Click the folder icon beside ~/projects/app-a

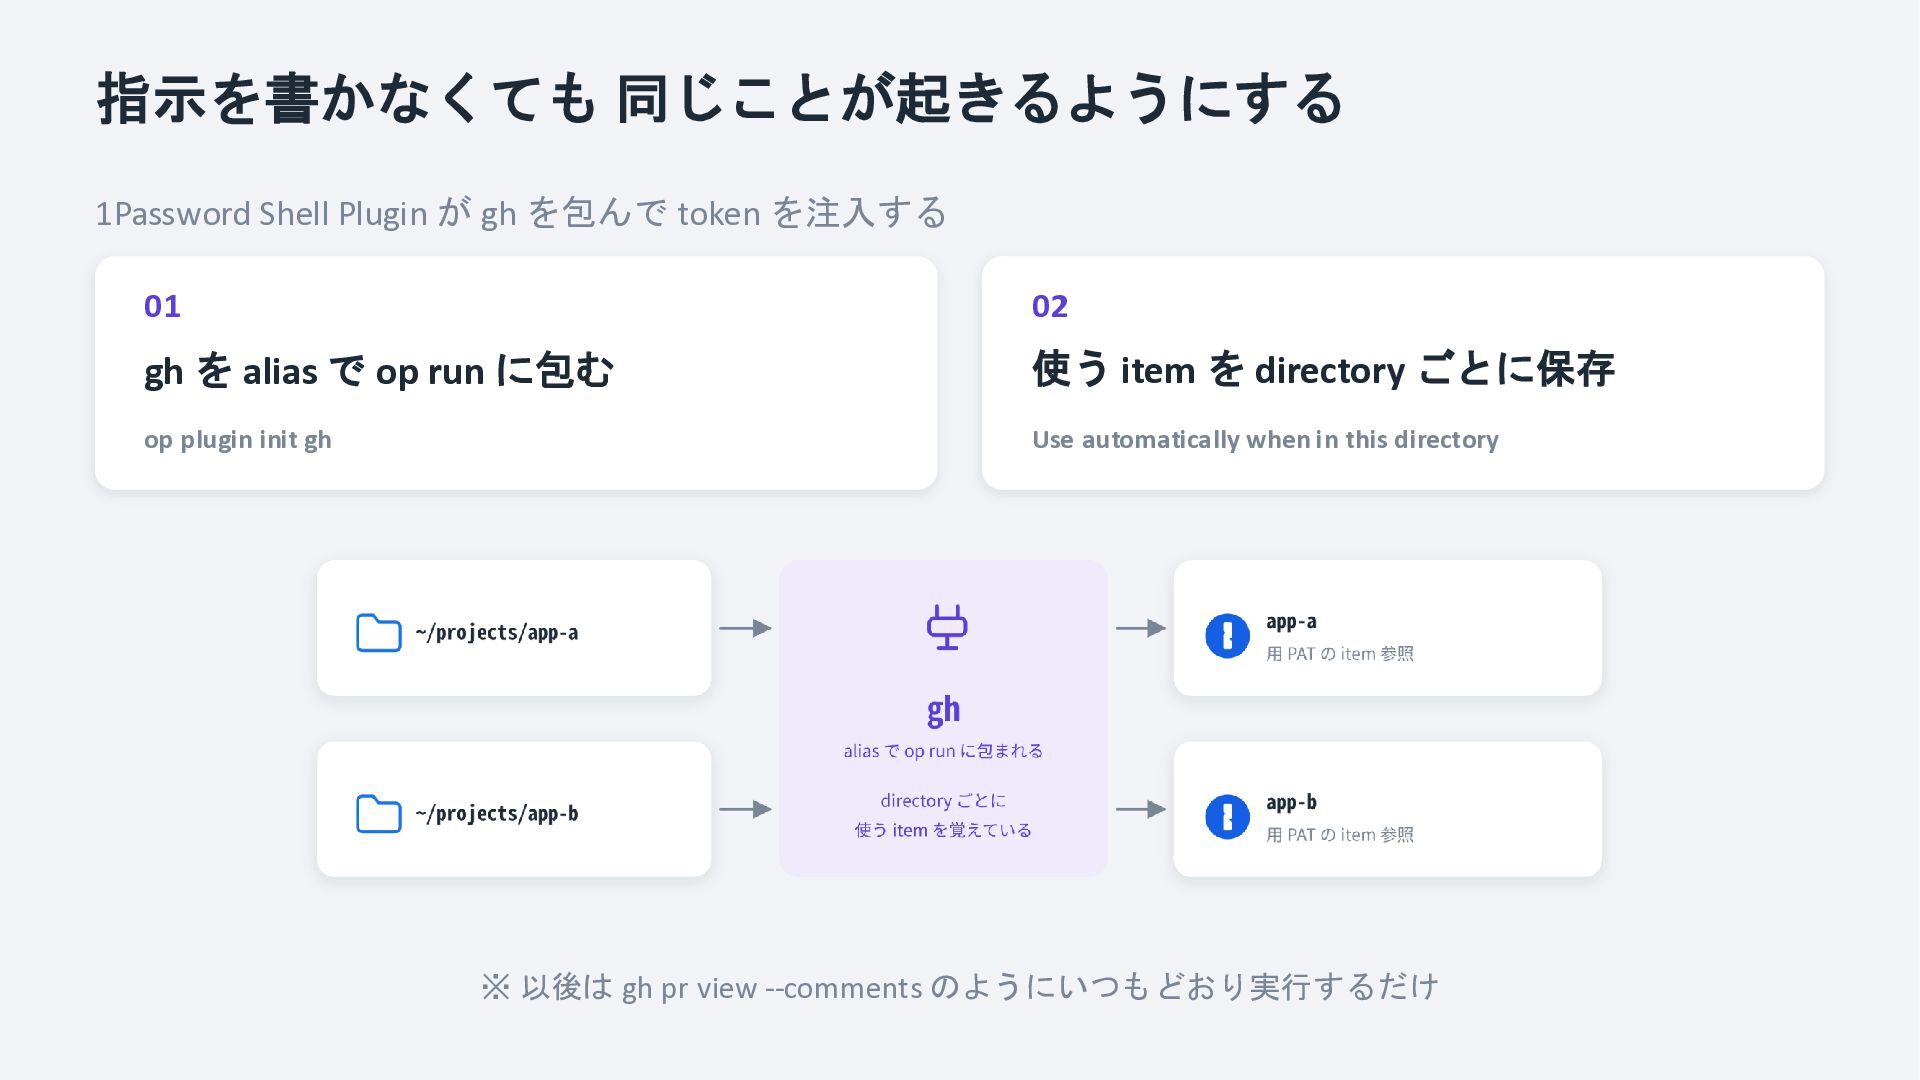[378, 633]
